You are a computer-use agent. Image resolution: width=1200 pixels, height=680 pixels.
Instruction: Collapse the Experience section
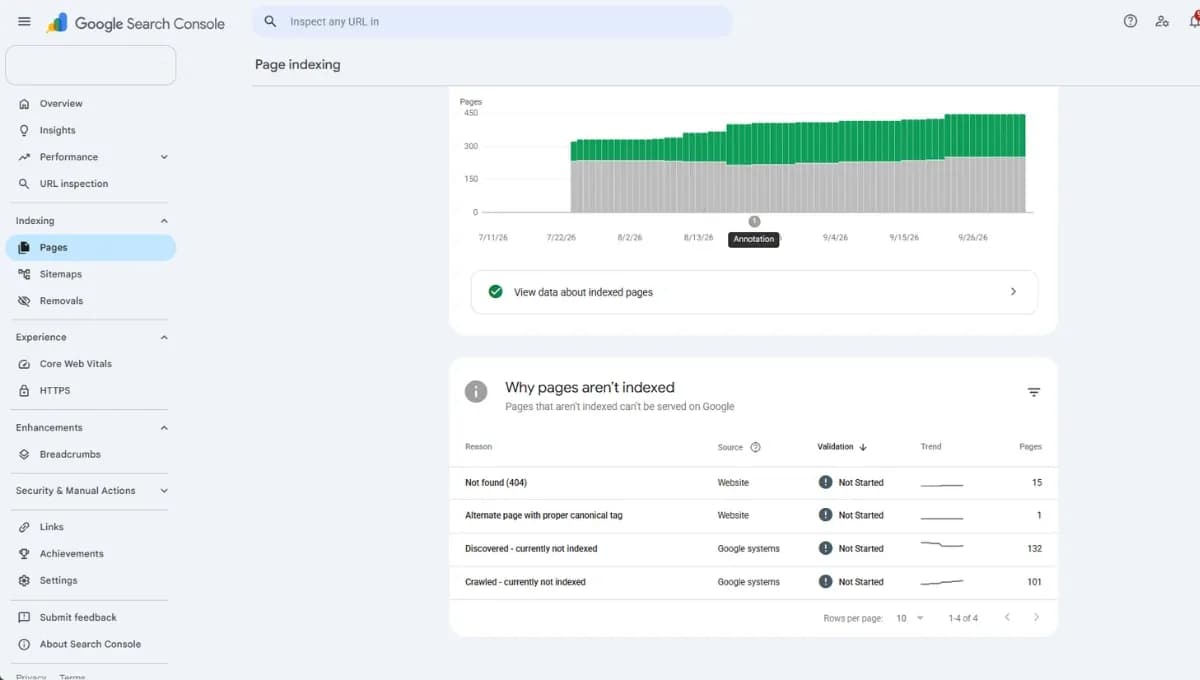(164, 338)
